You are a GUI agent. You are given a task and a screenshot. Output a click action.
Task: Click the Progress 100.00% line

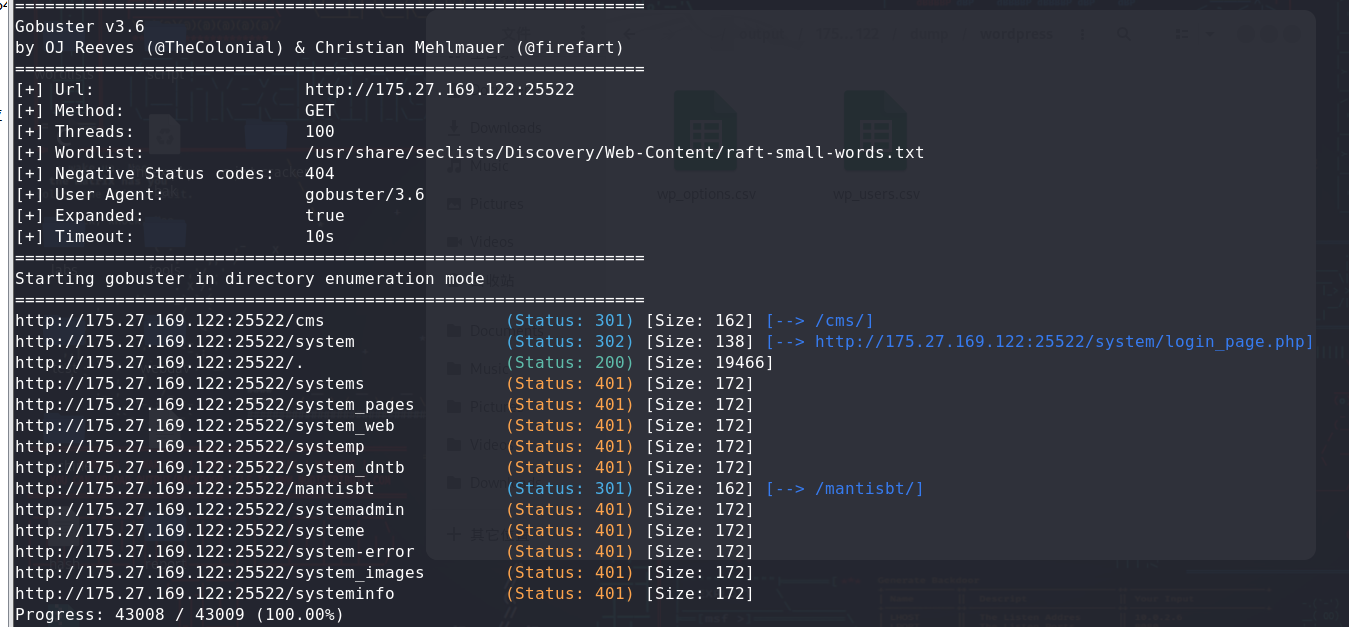point(179,614)
